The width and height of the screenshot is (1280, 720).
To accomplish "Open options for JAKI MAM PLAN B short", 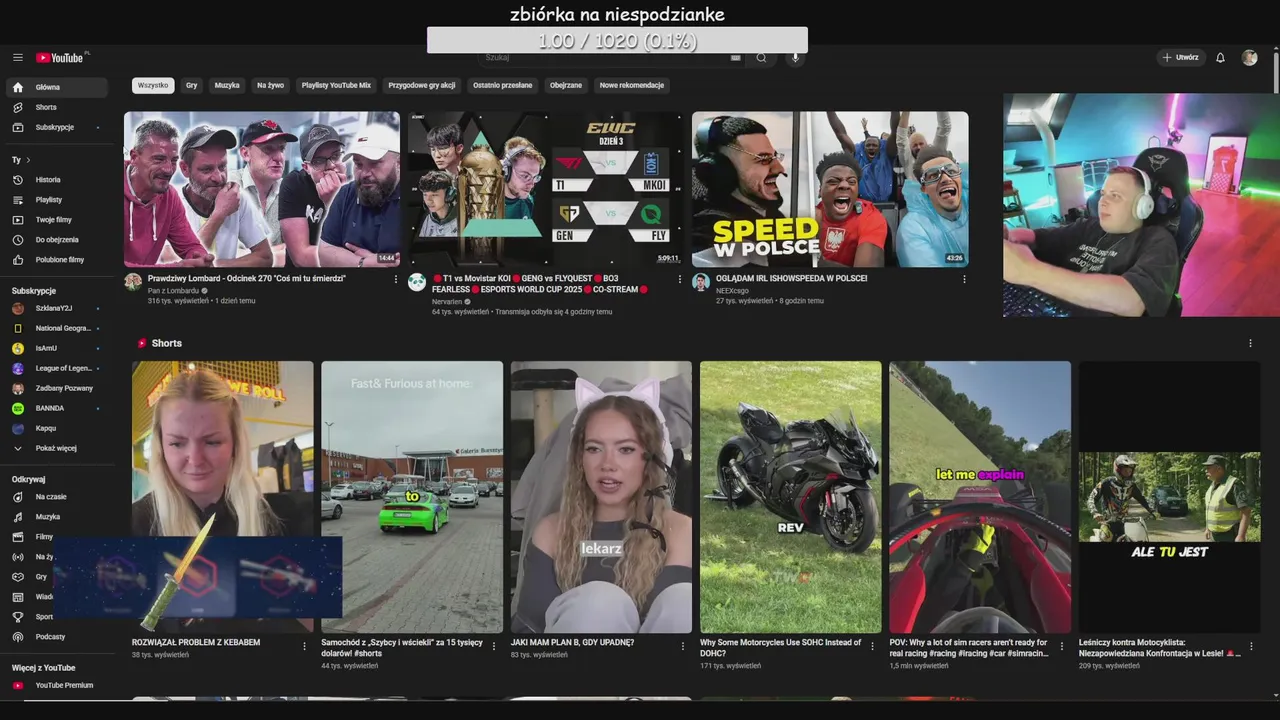I will 683,646.
